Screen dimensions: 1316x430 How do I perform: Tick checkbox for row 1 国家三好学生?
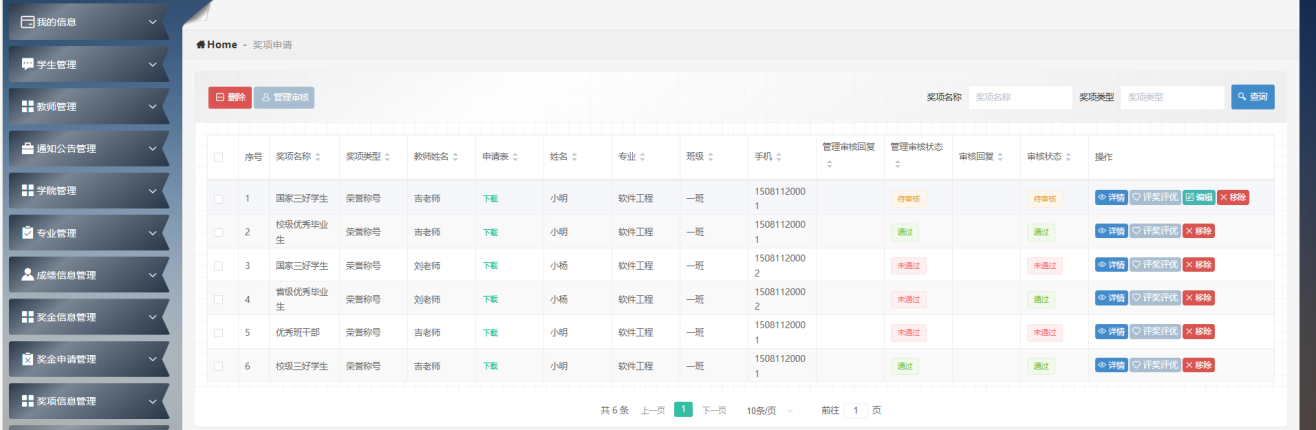coord(219,198)
